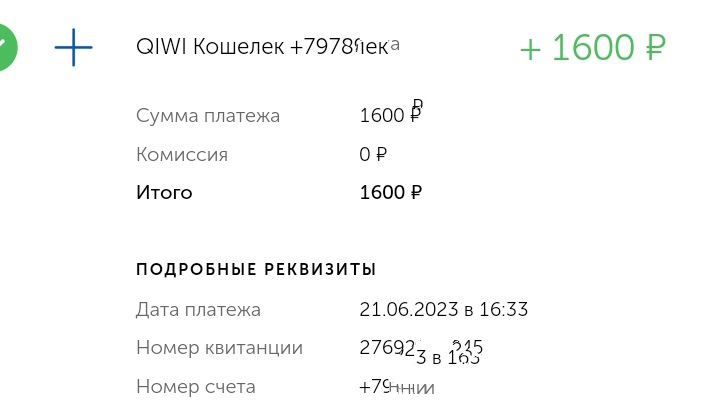Select the date 21.06.2023 в 16:33
This screenshot has width=720, height=415.
[x=443, y=310]
